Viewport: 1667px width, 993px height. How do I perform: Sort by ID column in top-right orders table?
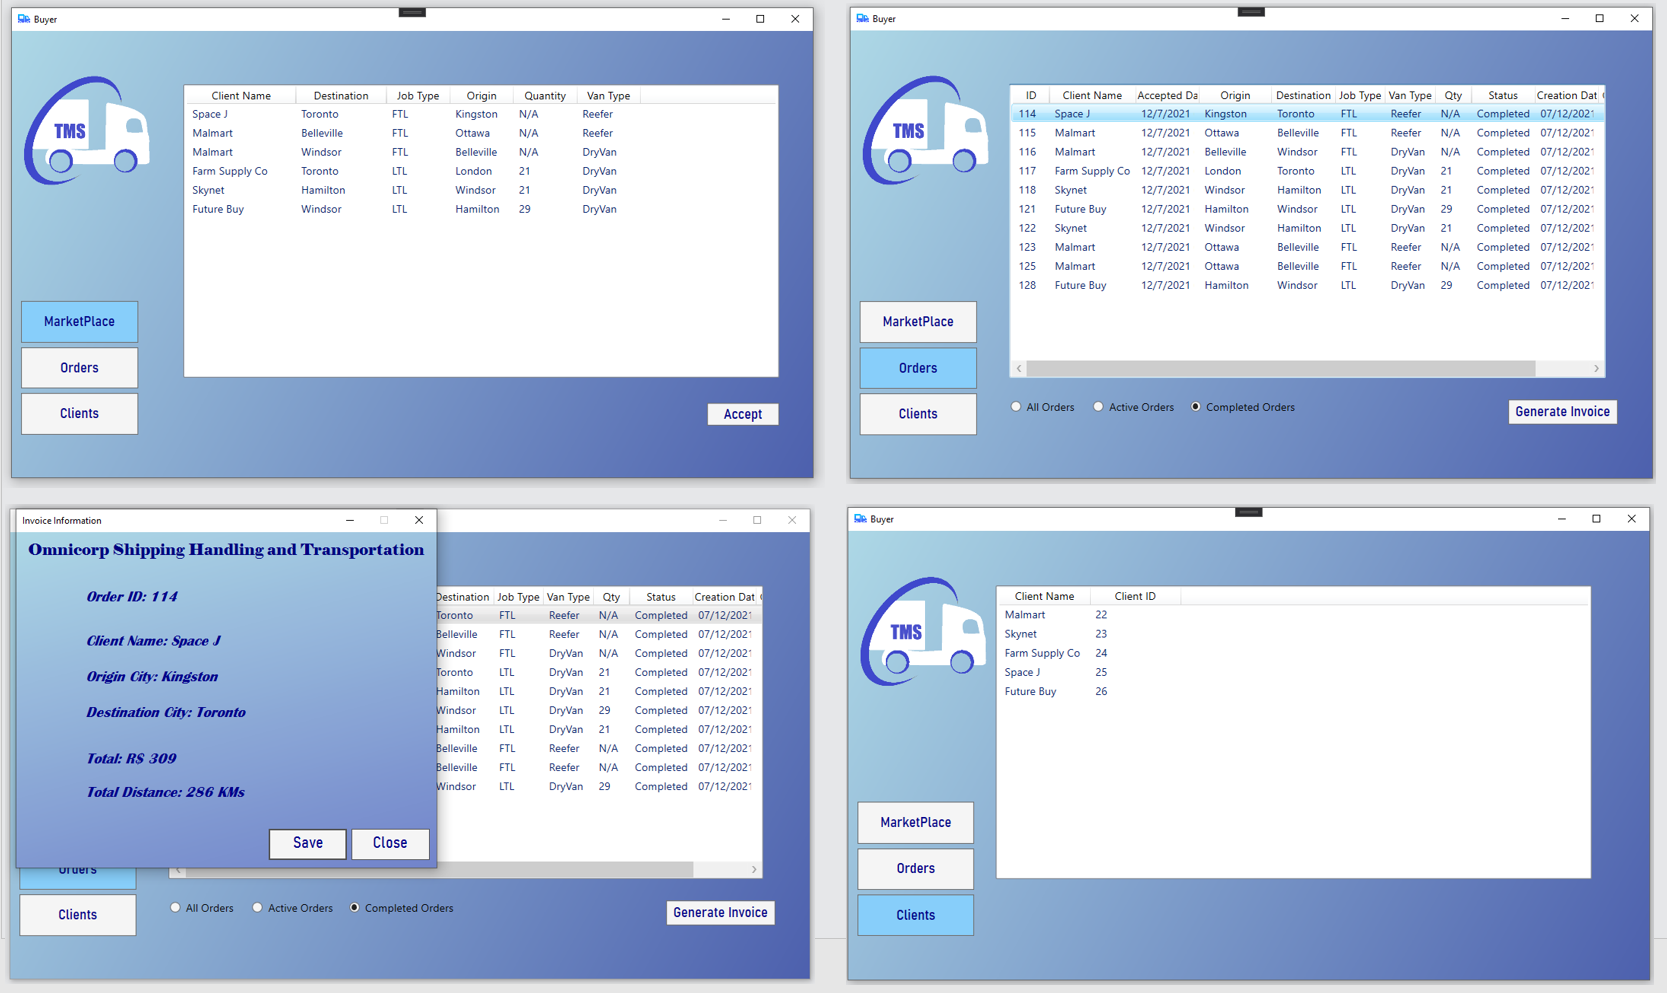tap(1030, 96)
